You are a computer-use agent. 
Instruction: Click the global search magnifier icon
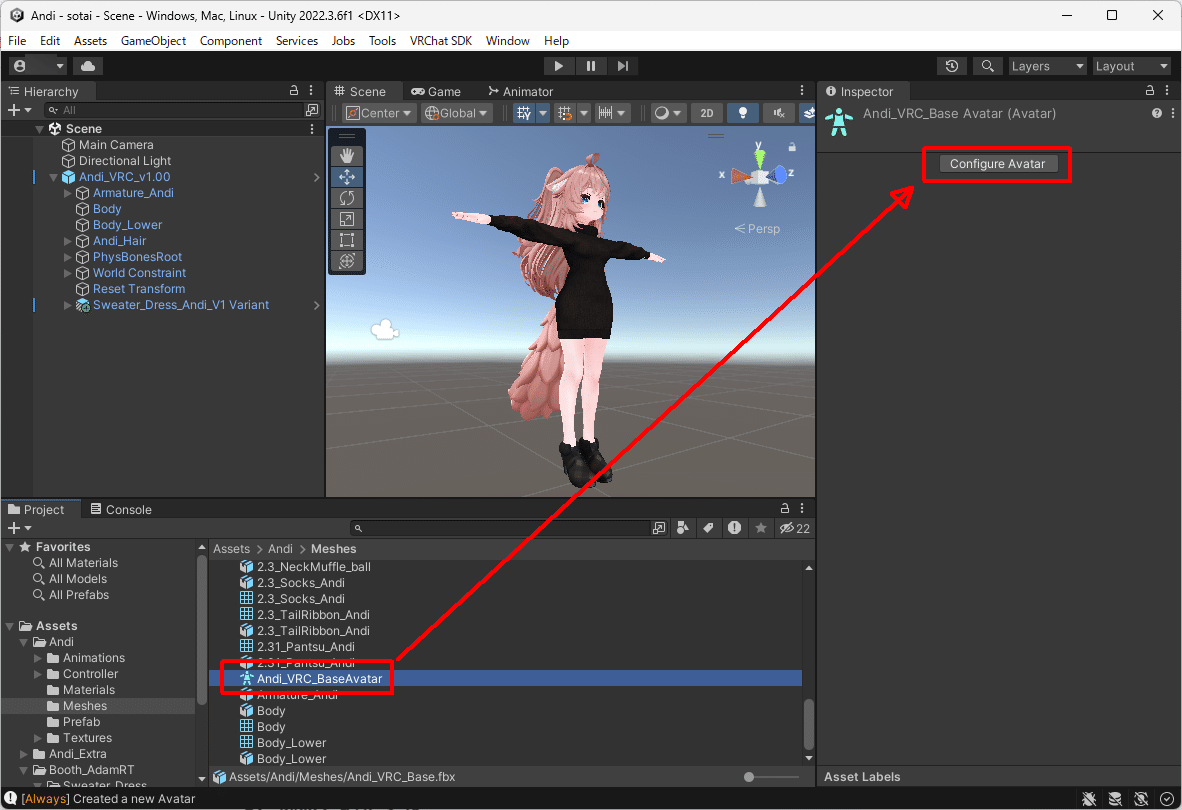tap(987, 66)
